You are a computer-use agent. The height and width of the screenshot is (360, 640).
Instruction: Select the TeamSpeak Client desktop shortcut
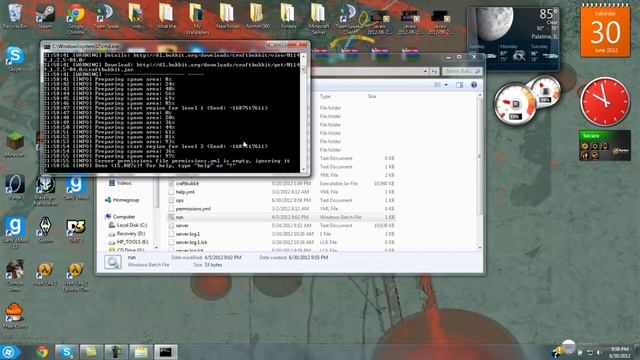click(349, 18)
